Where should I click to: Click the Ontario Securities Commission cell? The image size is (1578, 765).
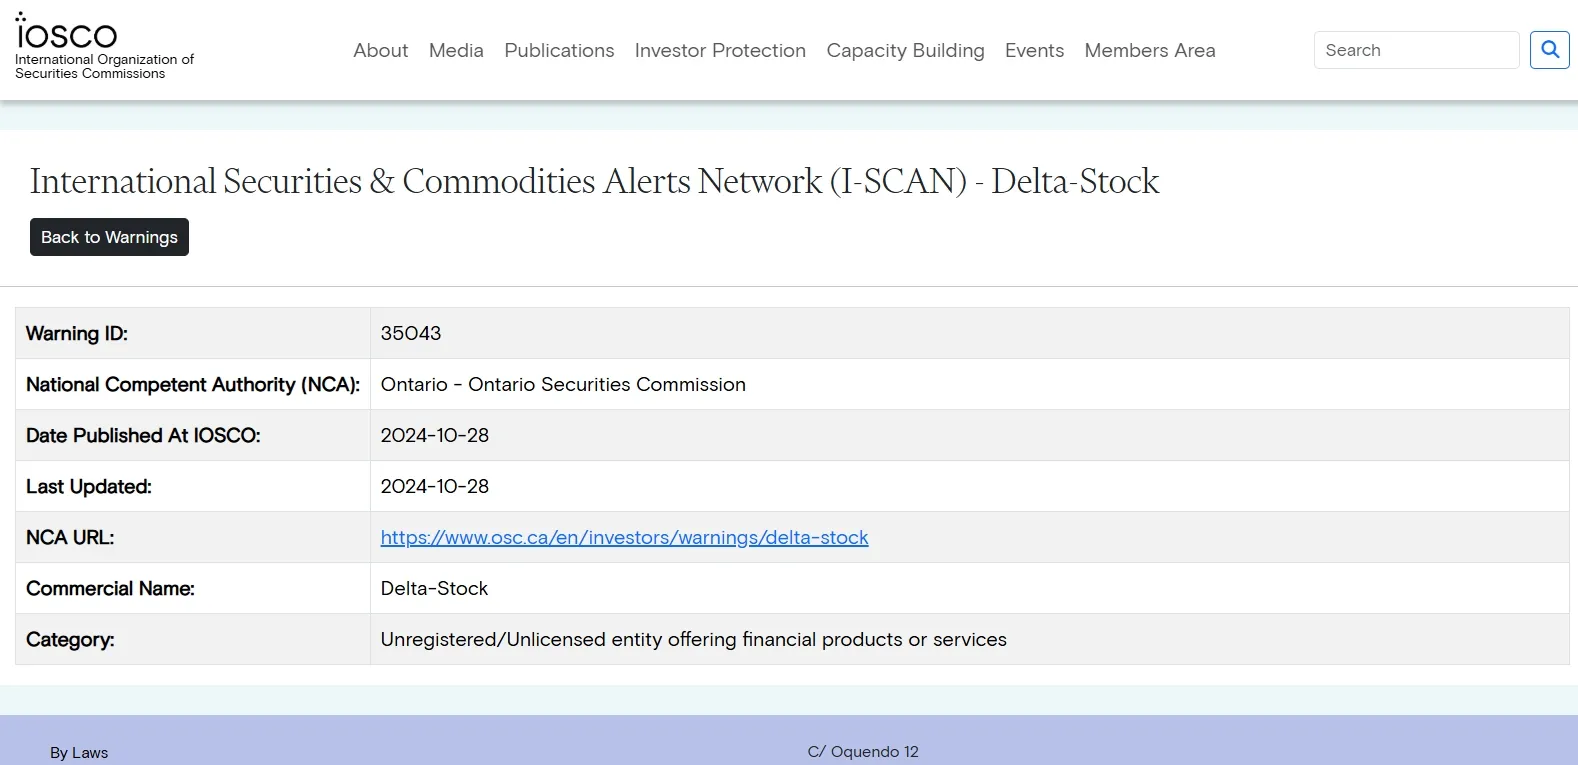click(969, 384)
